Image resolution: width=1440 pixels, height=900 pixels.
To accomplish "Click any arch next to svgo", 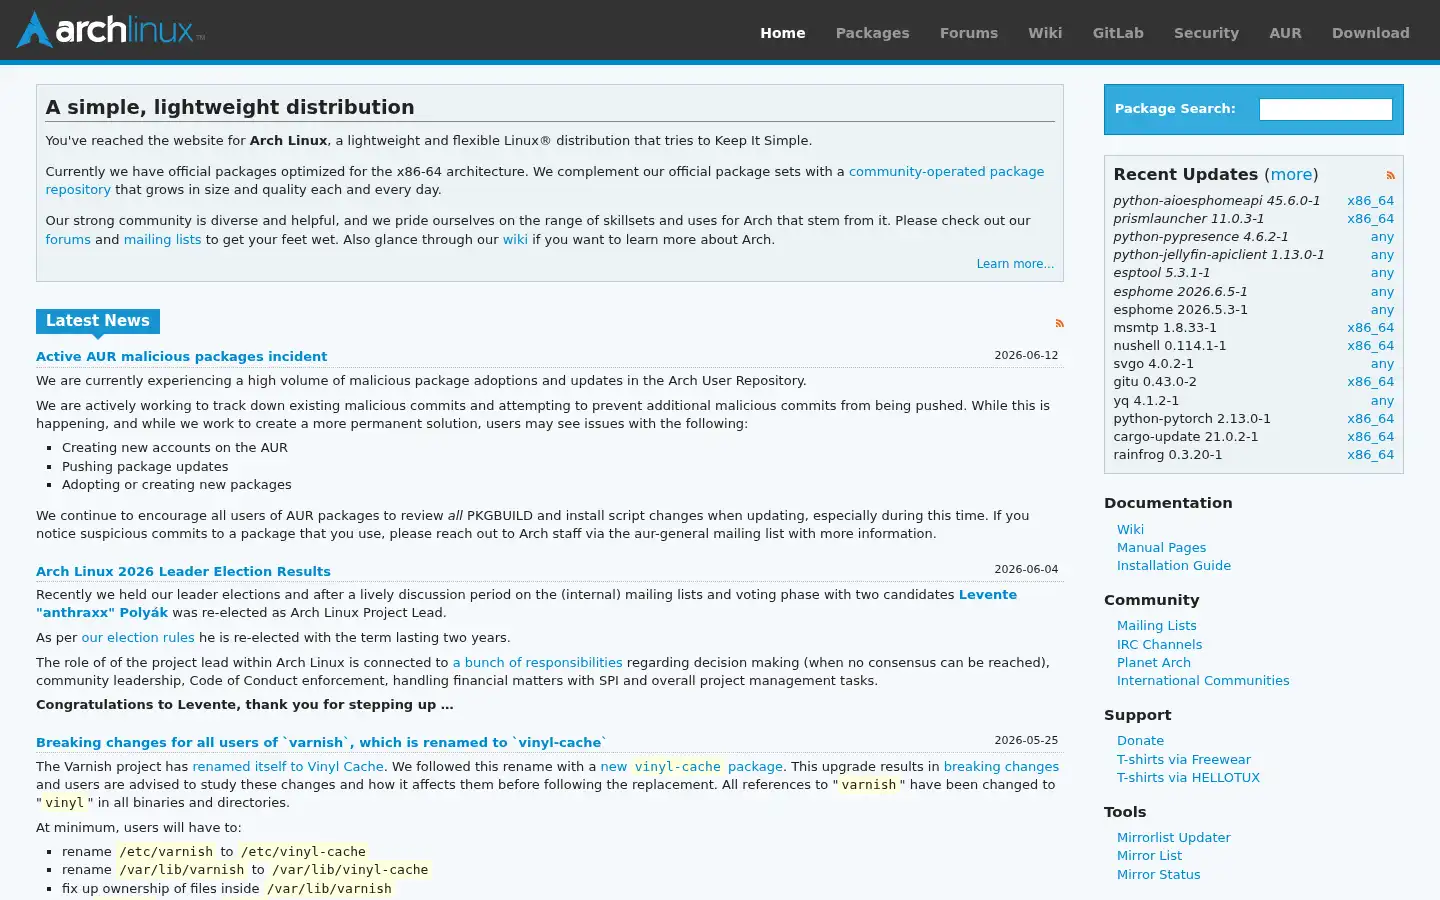I will (x=1382, y=364).
